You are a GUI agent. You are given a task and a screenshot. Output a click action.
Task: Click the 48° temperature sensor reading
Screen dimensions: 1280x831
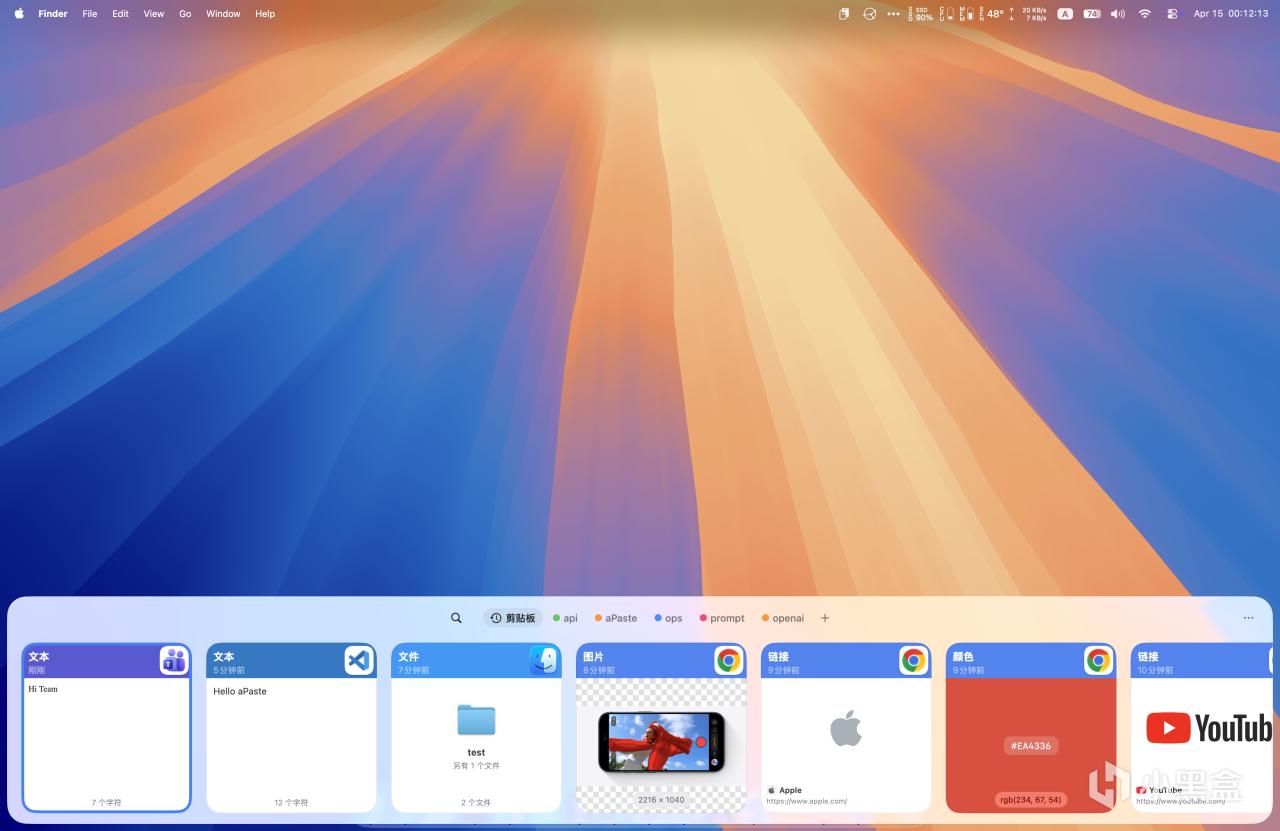point(992,14)
